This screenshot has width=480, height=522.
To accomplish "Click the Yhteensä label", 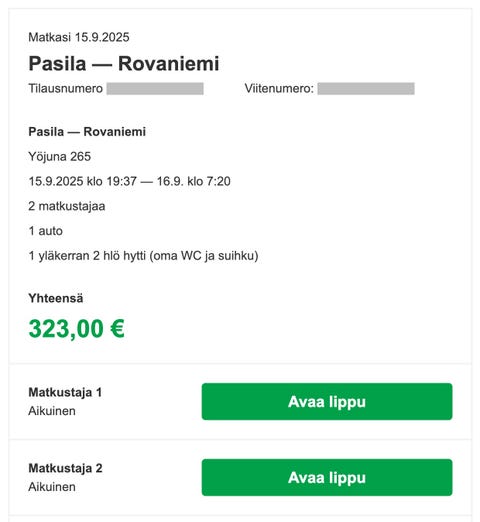I will tap(56, 298).
